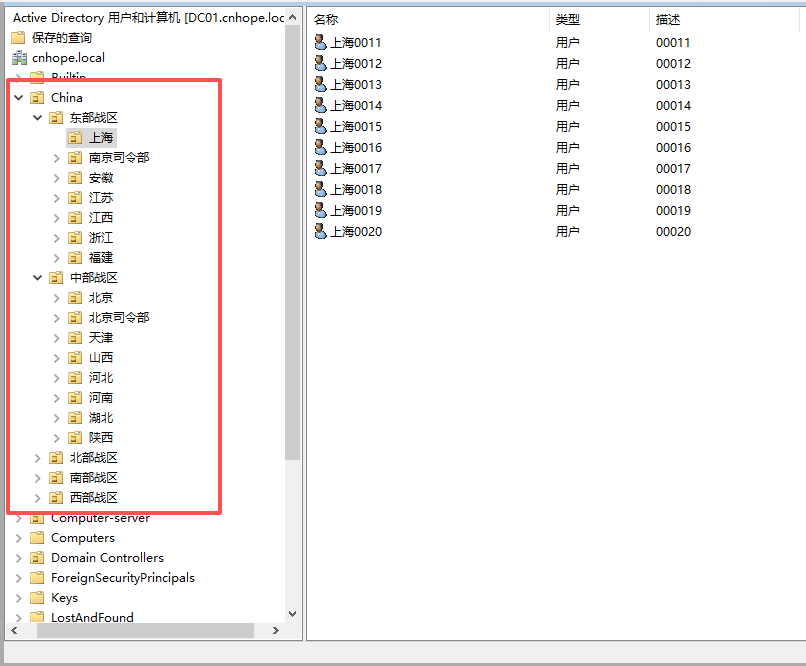The image size is (806, 666).
Task: Sort by the 描述 column header
Action: (x=724, y=20)
